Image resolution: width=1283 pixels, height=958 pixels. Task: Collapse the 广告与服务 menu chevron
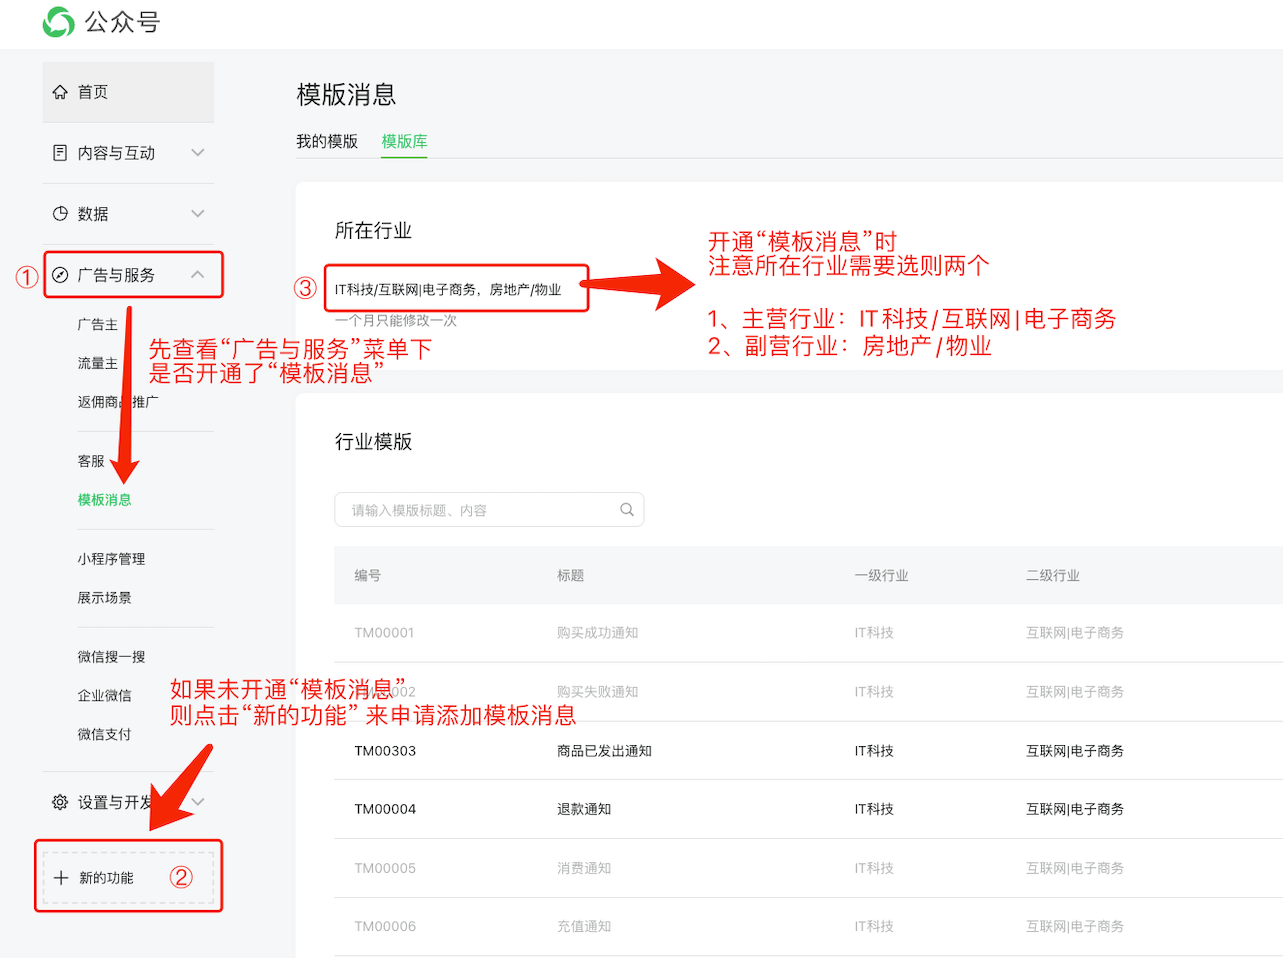point(198,275)
